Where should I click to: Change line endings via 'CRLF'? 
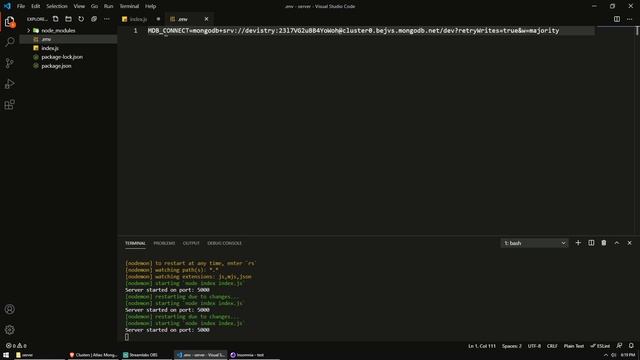[552, 346]
